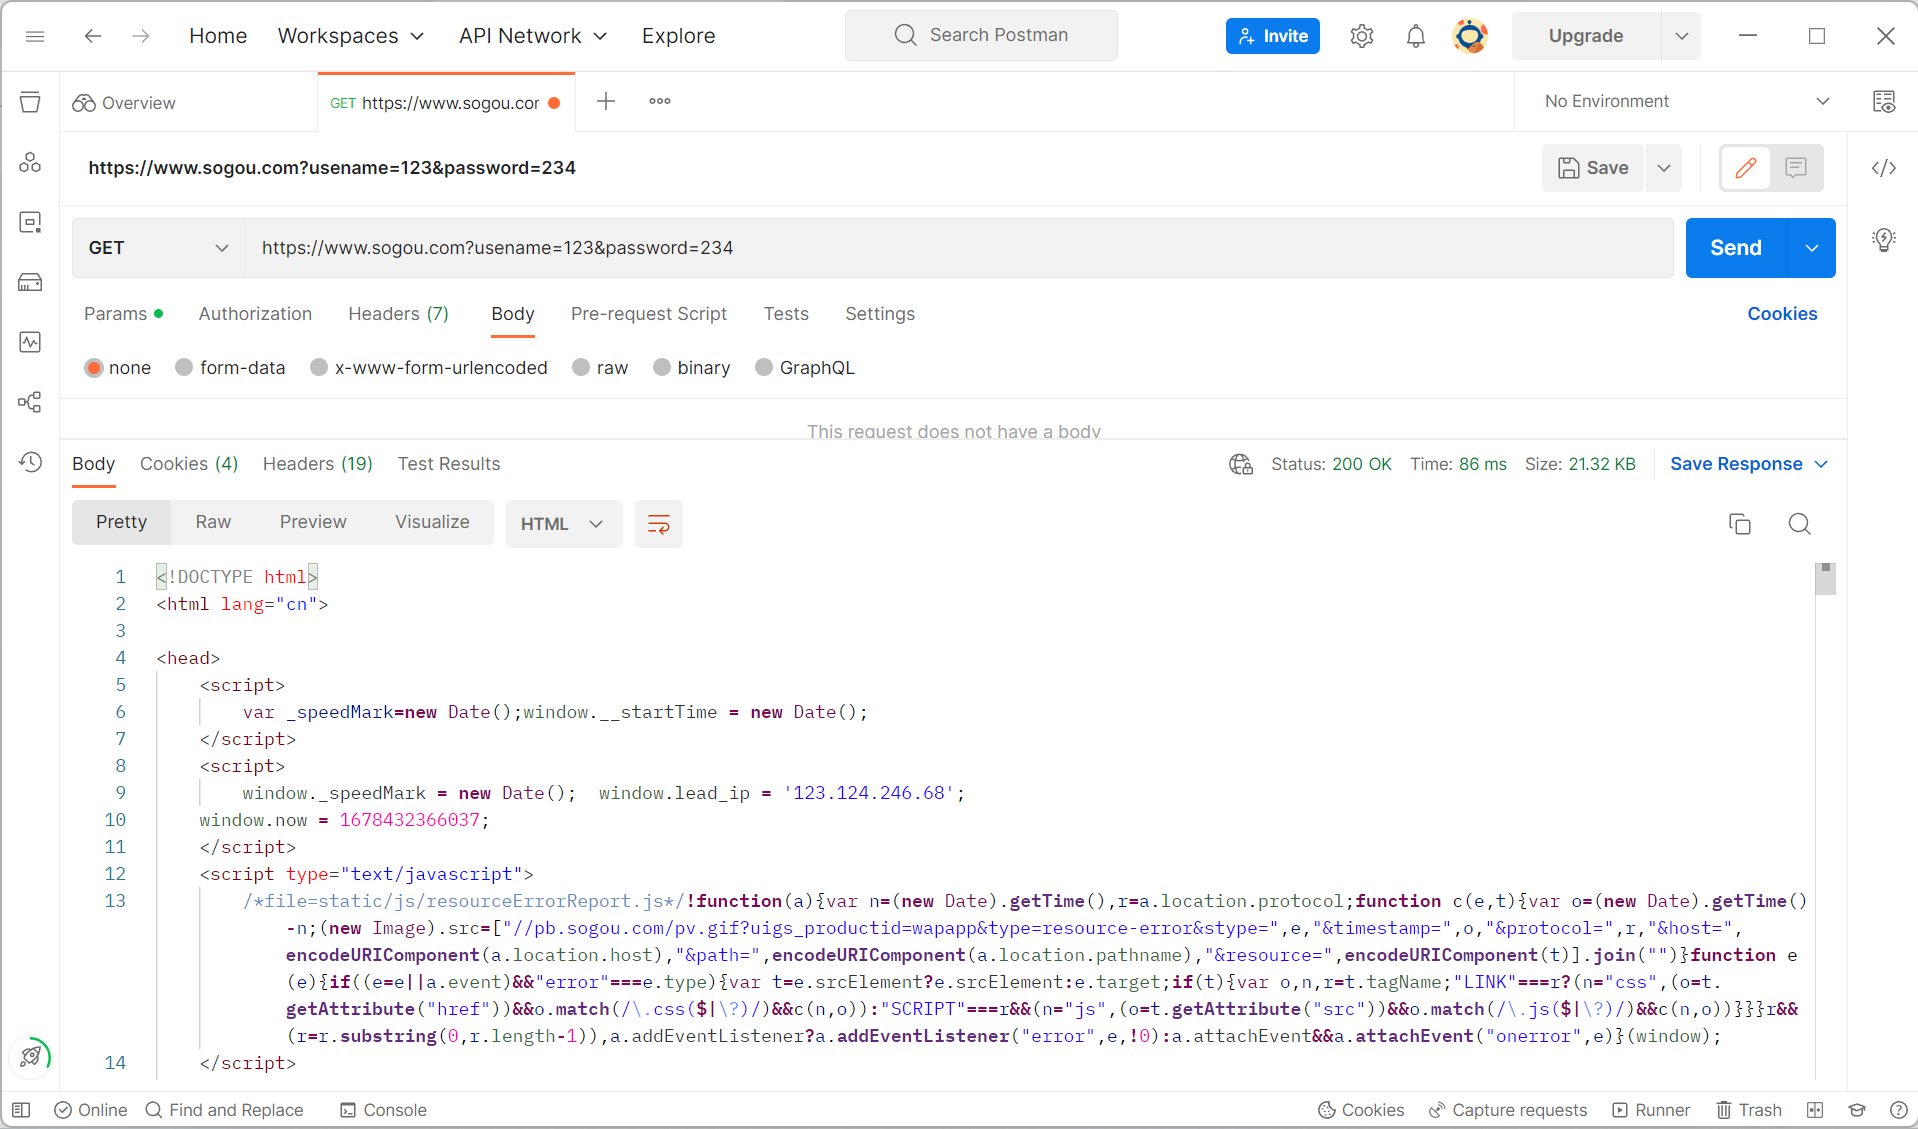Open the lightbulb related info panel
1918x1129 pixels.
tap(1884, 240)
